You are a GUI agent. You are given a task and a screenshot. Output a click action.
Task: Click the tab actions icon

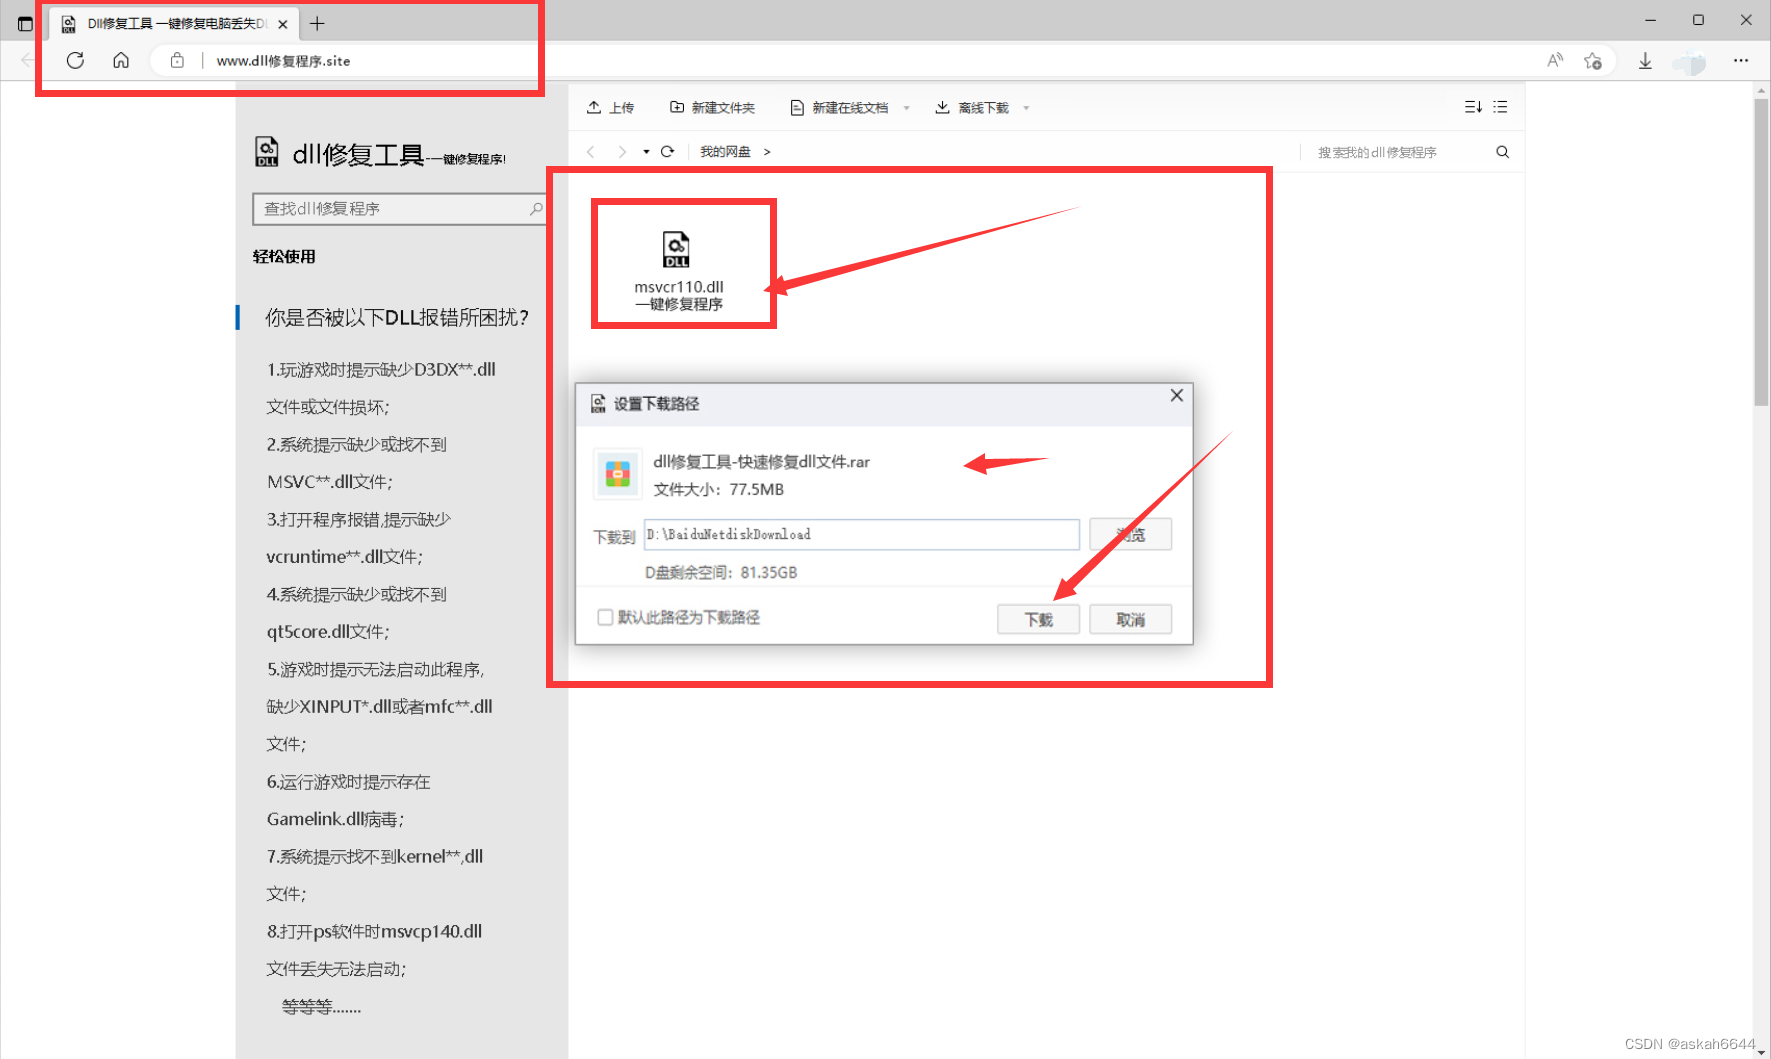[25, 23]
